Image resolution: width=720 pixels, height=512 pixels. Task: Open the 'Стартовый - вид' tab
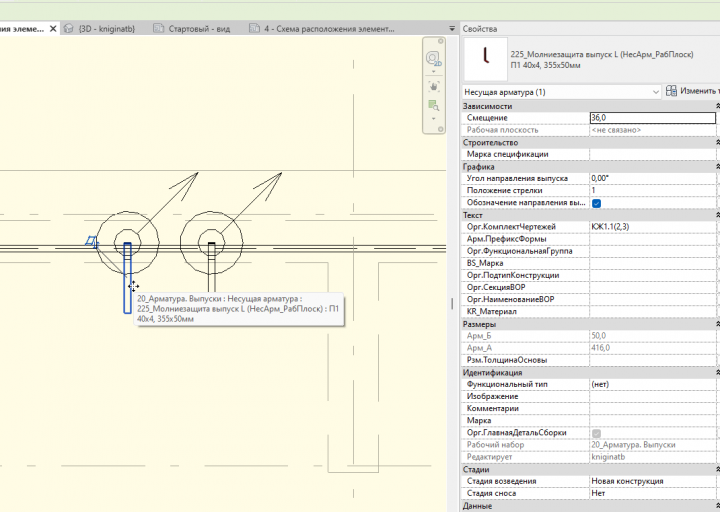198,29
